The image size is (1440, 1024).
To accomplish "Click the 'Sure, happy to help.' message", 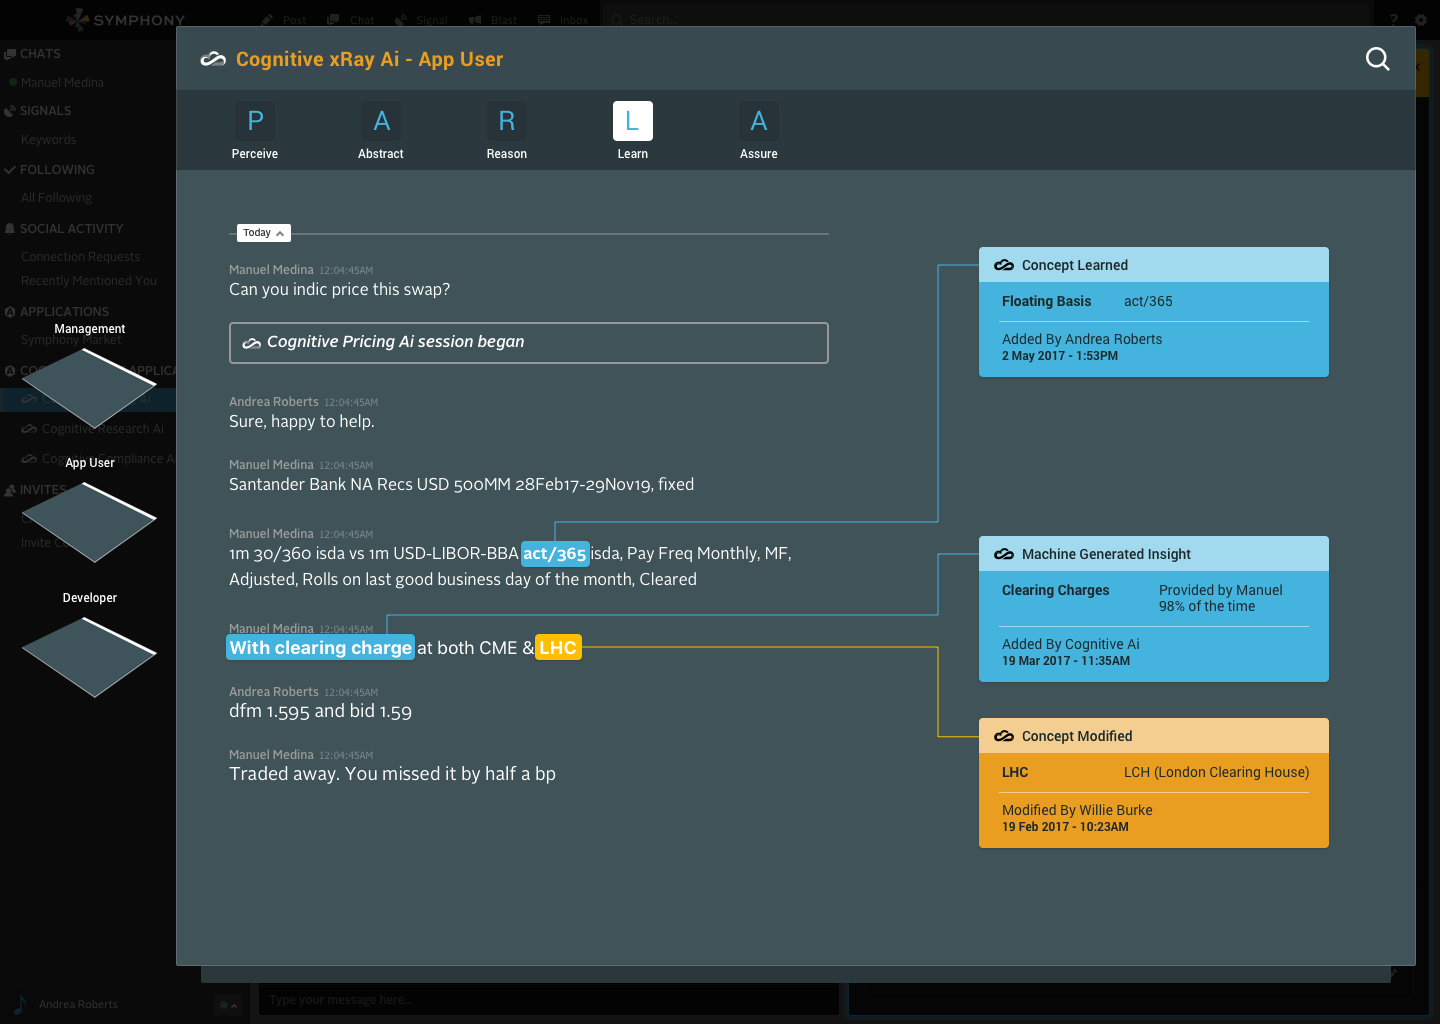I will pos(302,421).
